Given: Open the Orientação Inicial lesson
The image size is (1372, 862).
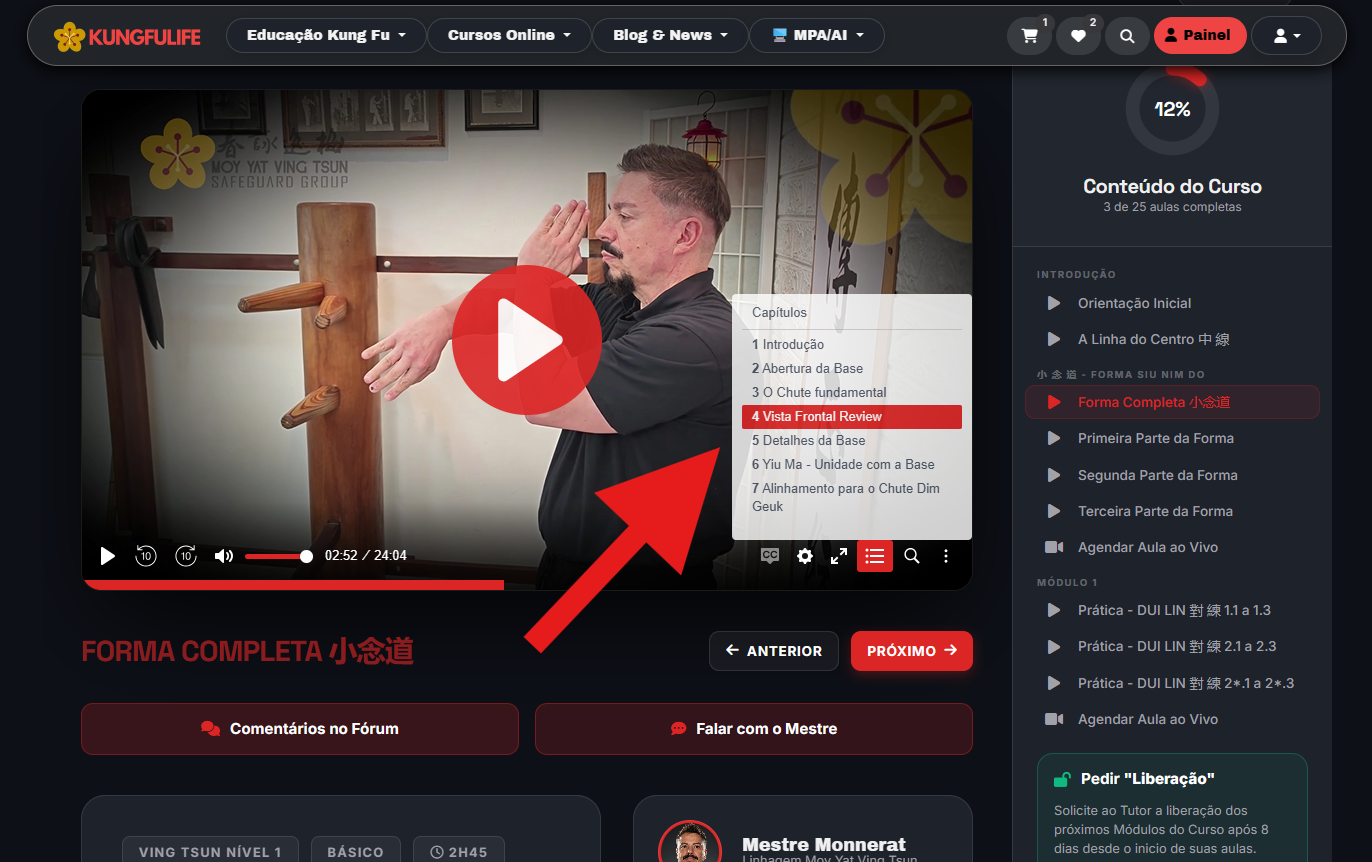Looking at the screenshot, I should (x=1172, y=303).
